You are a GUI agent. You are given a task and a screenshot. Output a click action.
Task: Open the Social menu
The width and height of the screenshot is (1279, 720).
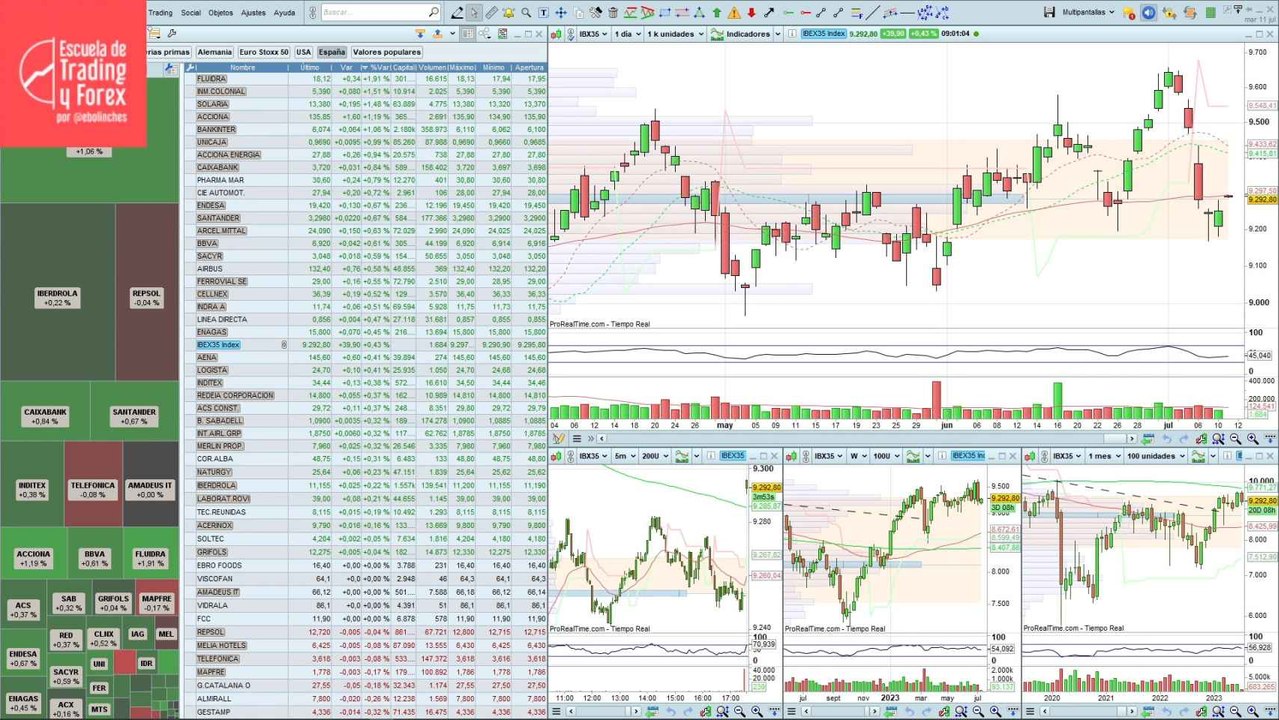[190, 12]
